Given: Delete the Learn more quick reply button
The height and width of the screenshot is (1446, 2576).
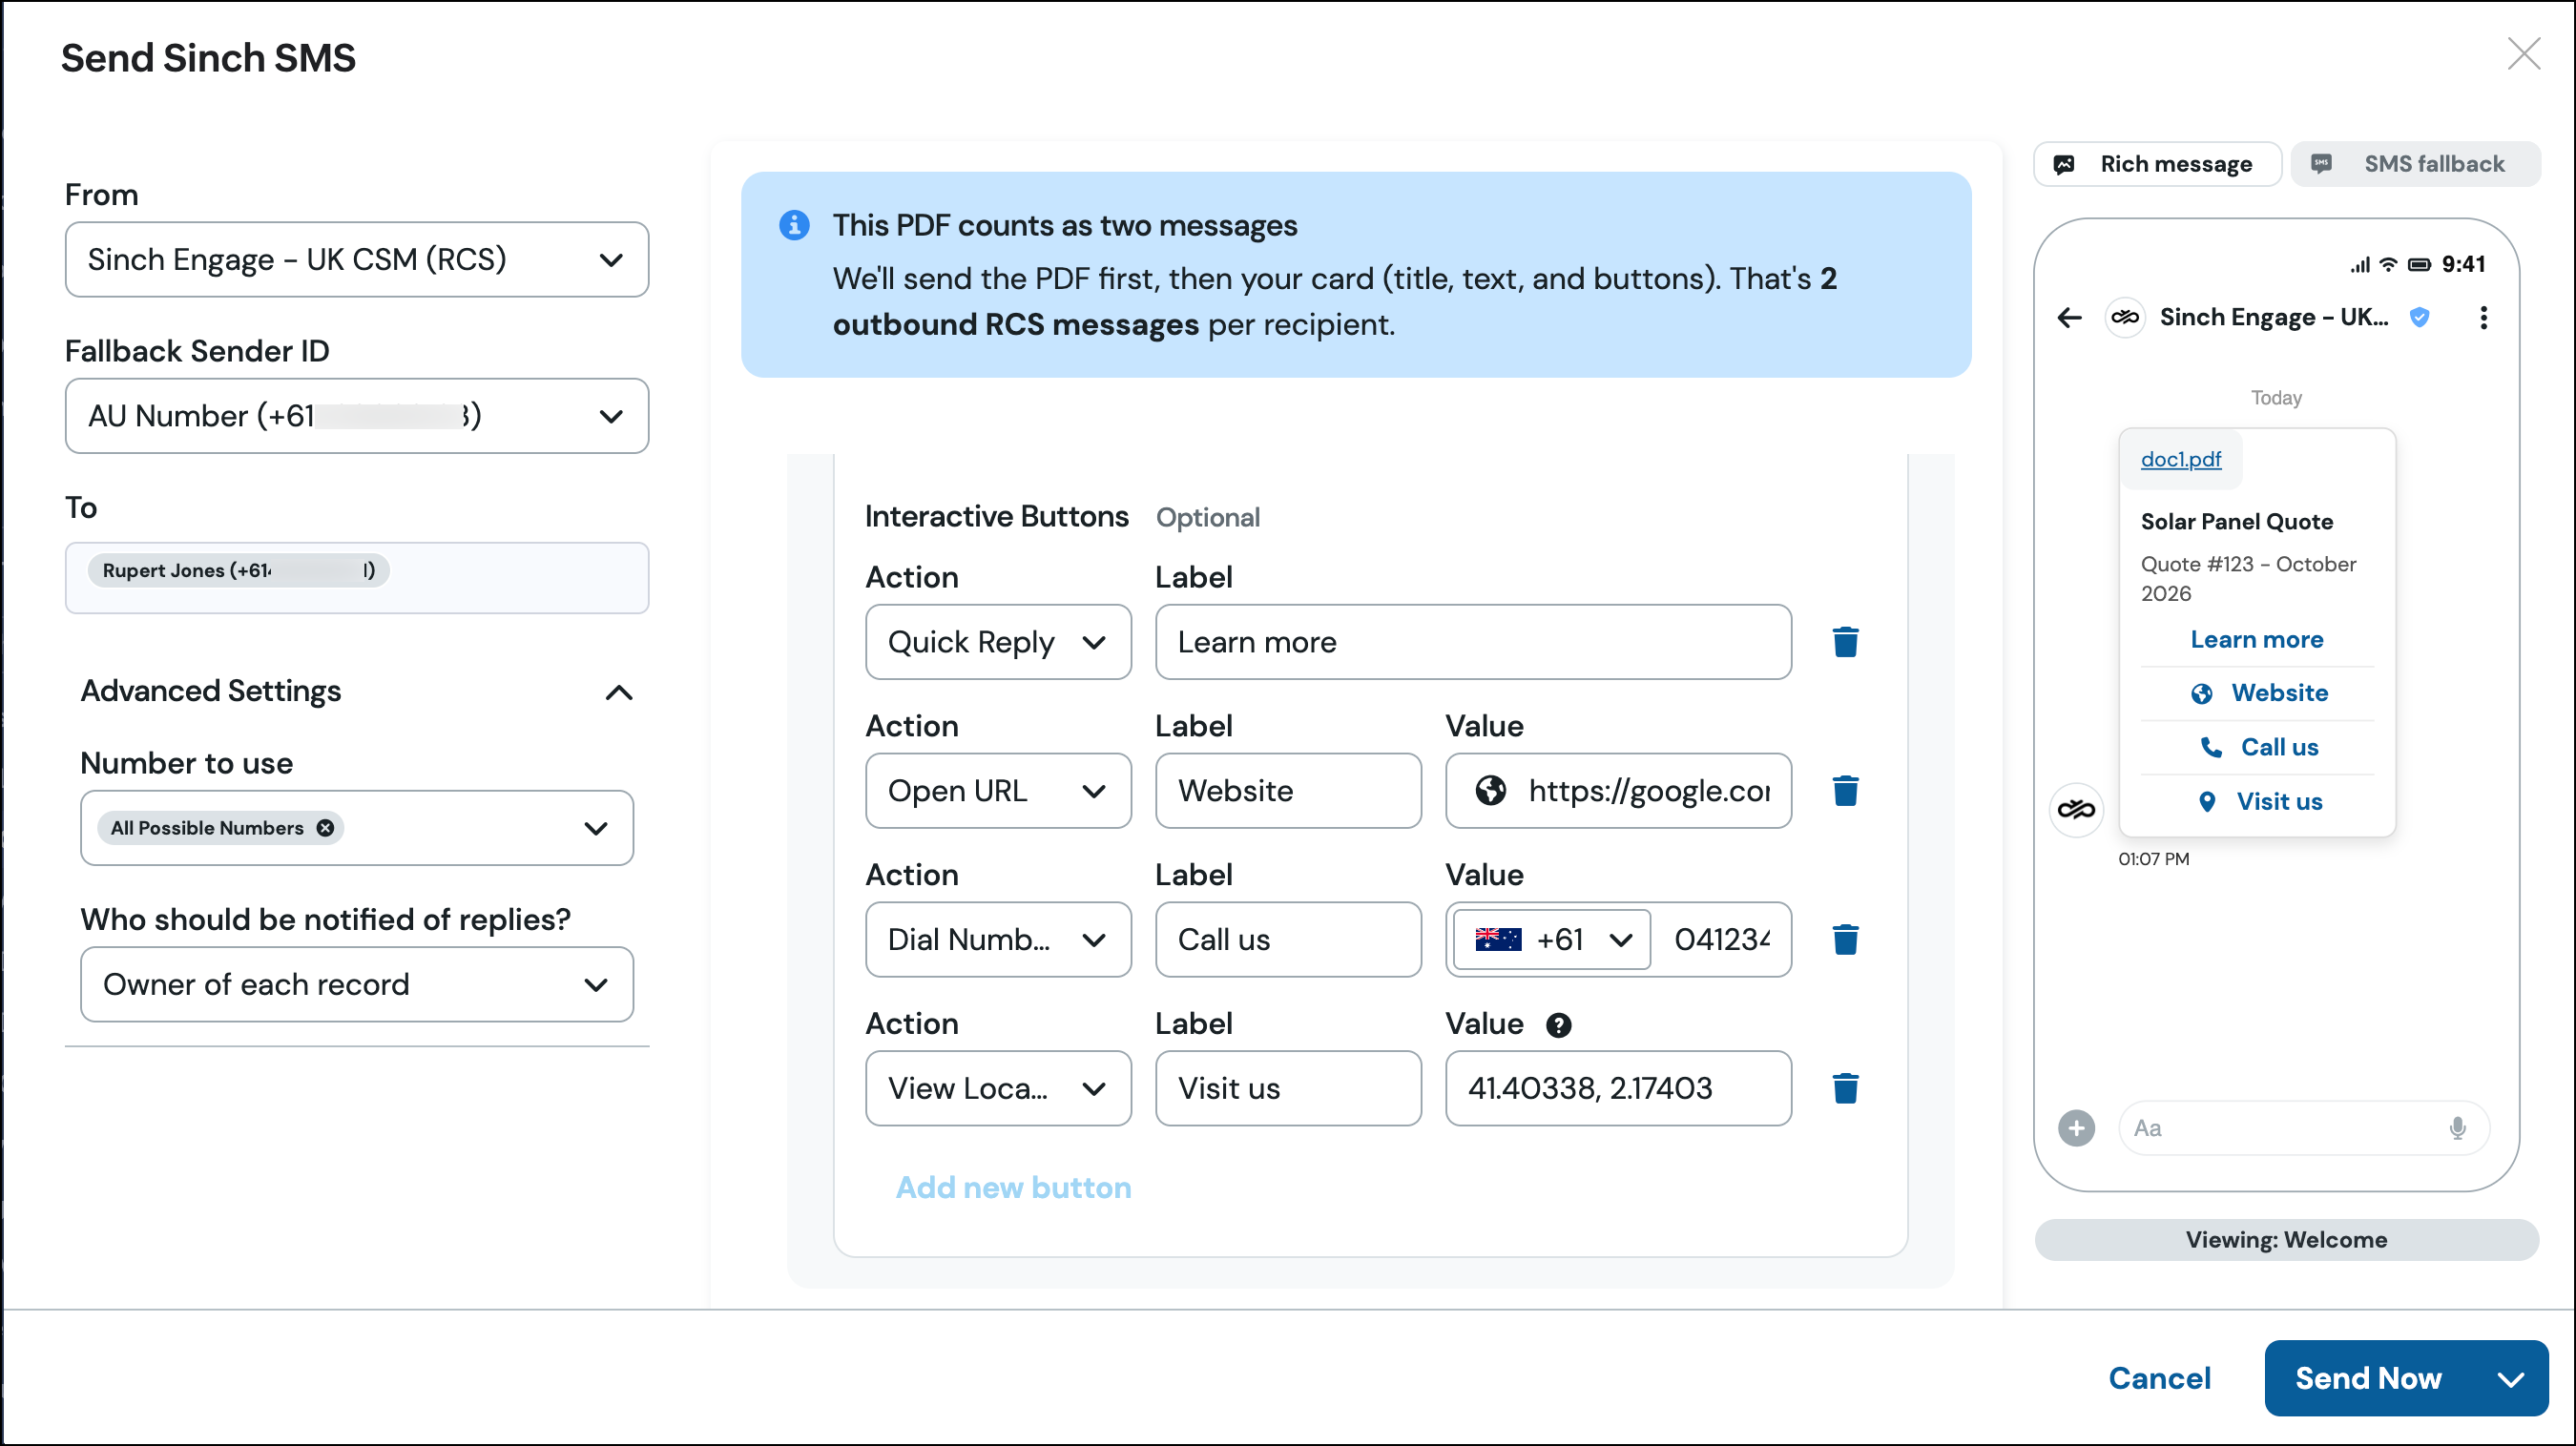Looking at the screenshot, I should [x=1845, y=642].
